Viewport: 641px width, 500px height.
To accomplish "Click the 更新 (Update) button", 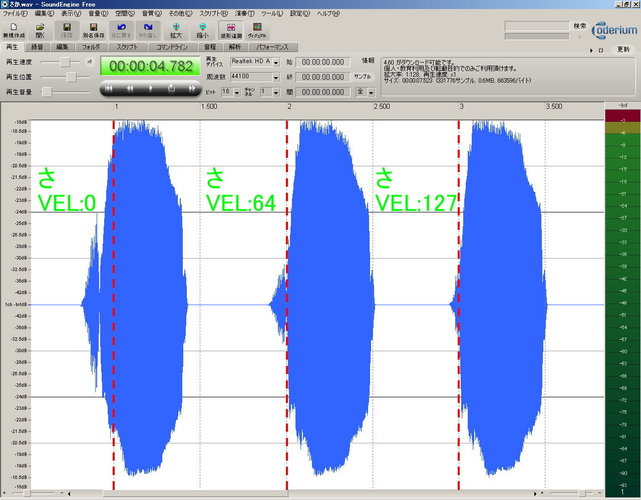I will pyautogui.click(x=623, y=49).
